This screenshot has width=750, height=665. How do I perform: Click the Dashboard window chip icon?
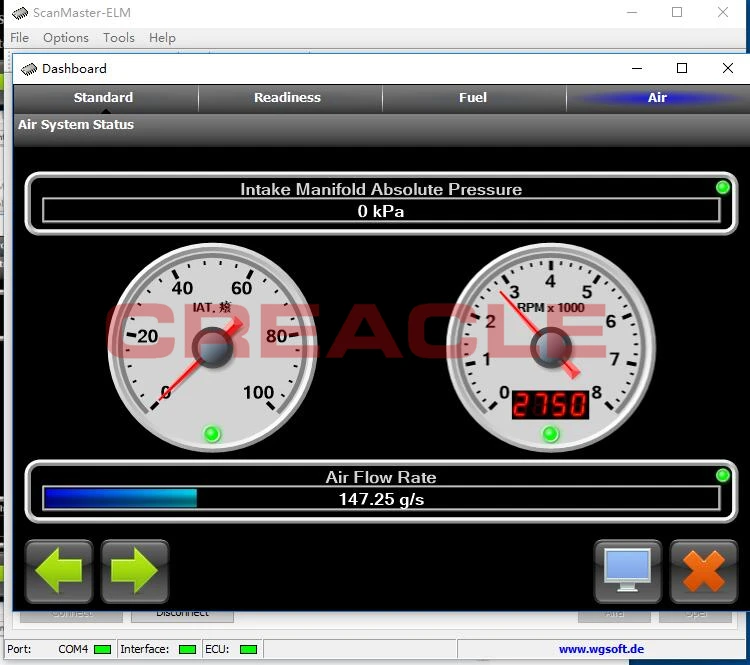point(29,69)
